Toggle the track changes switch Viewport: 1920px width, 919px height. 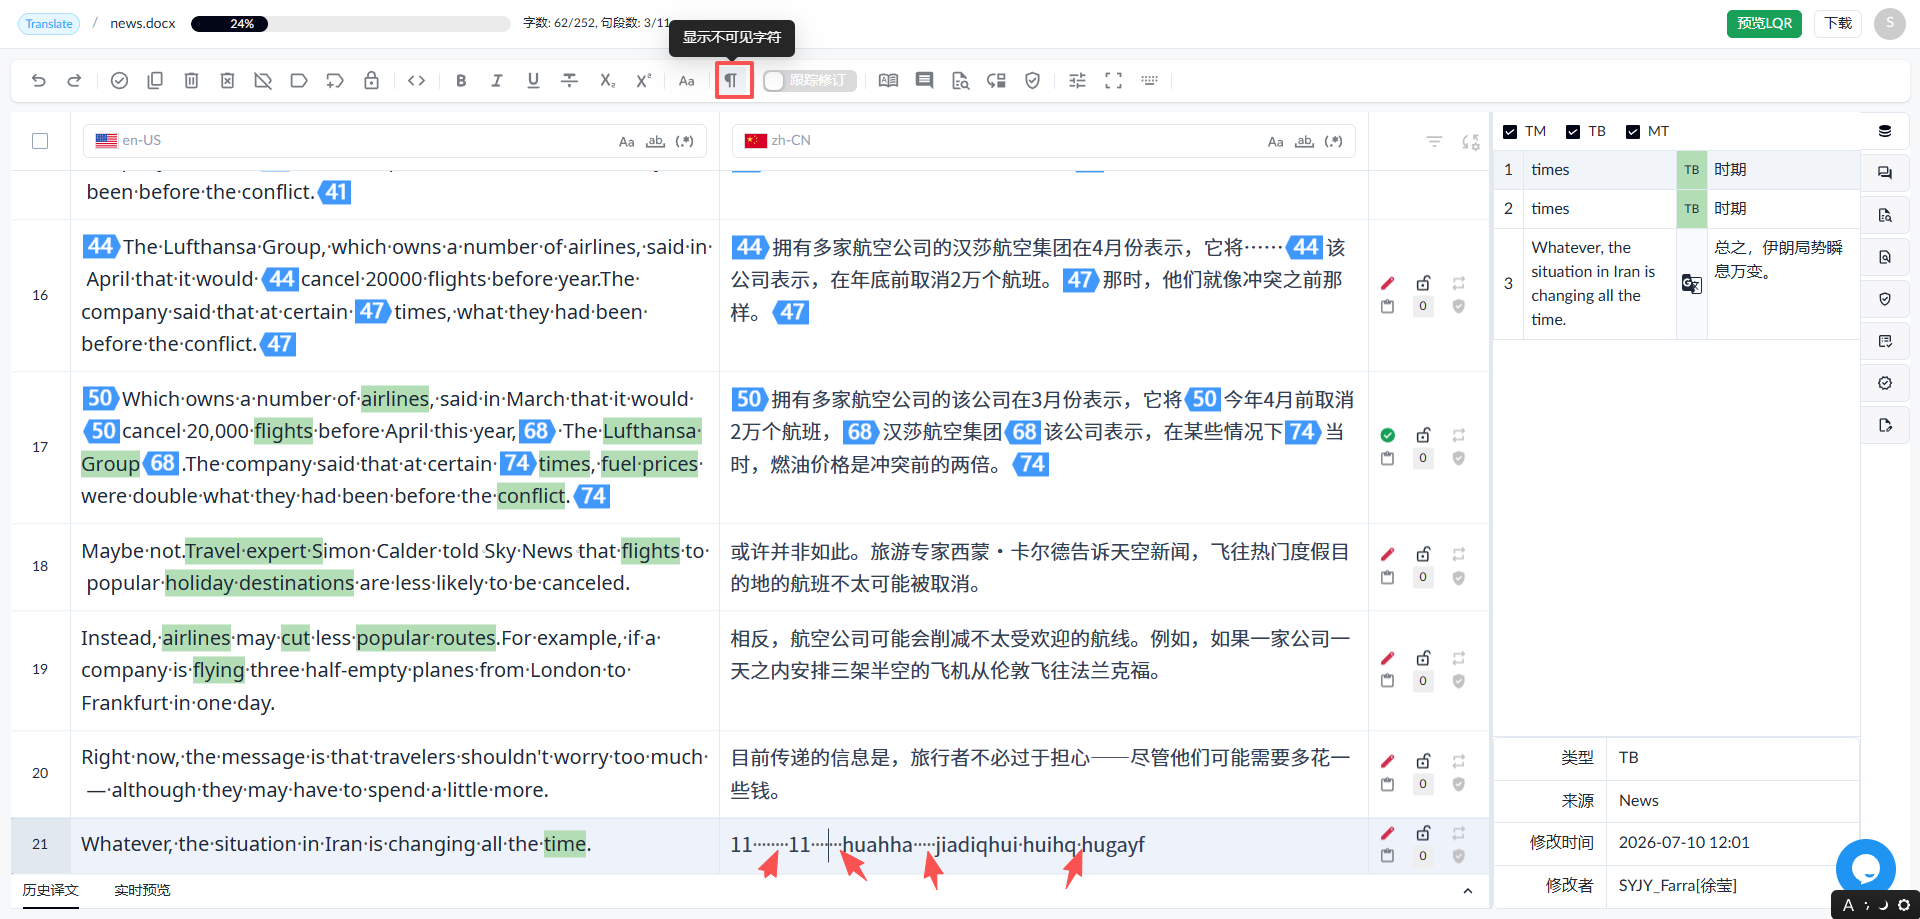click(x=809, y=81)
